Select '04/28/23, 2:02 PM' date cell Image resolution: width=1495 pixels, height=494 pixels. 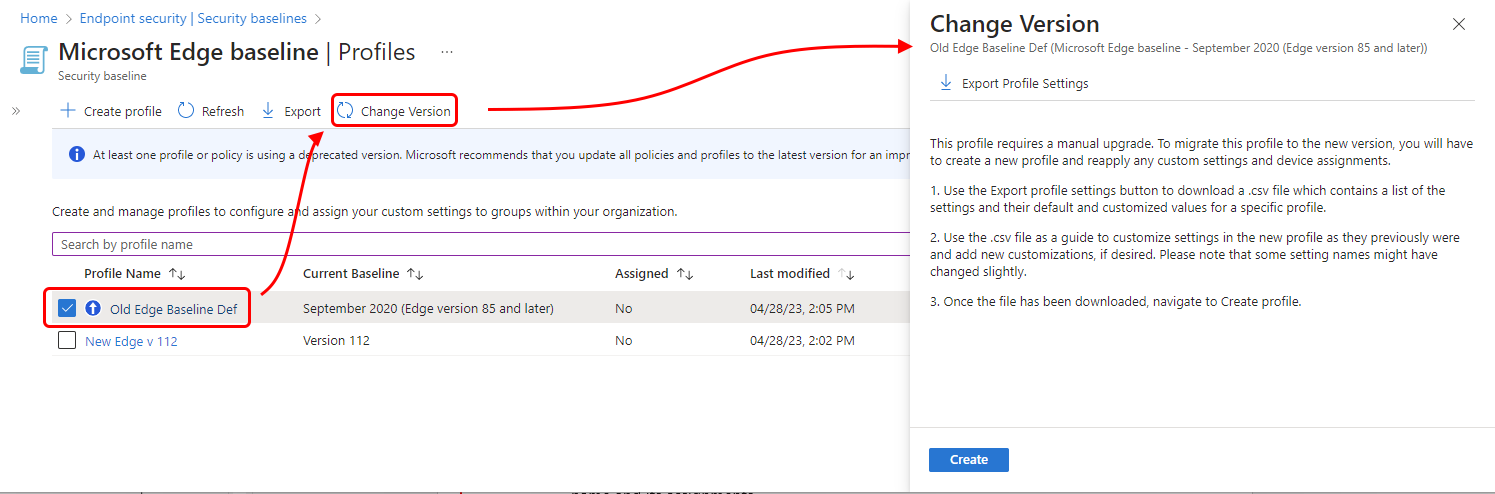tap(802, 341)
